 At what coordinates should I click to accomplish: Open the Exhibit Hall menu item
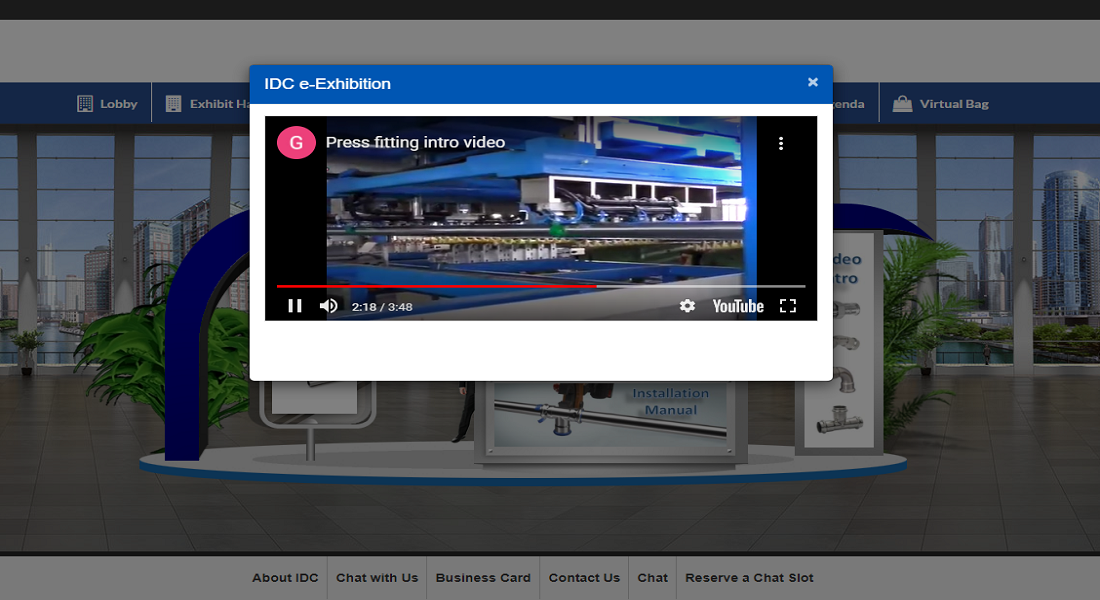coord(208,104)
